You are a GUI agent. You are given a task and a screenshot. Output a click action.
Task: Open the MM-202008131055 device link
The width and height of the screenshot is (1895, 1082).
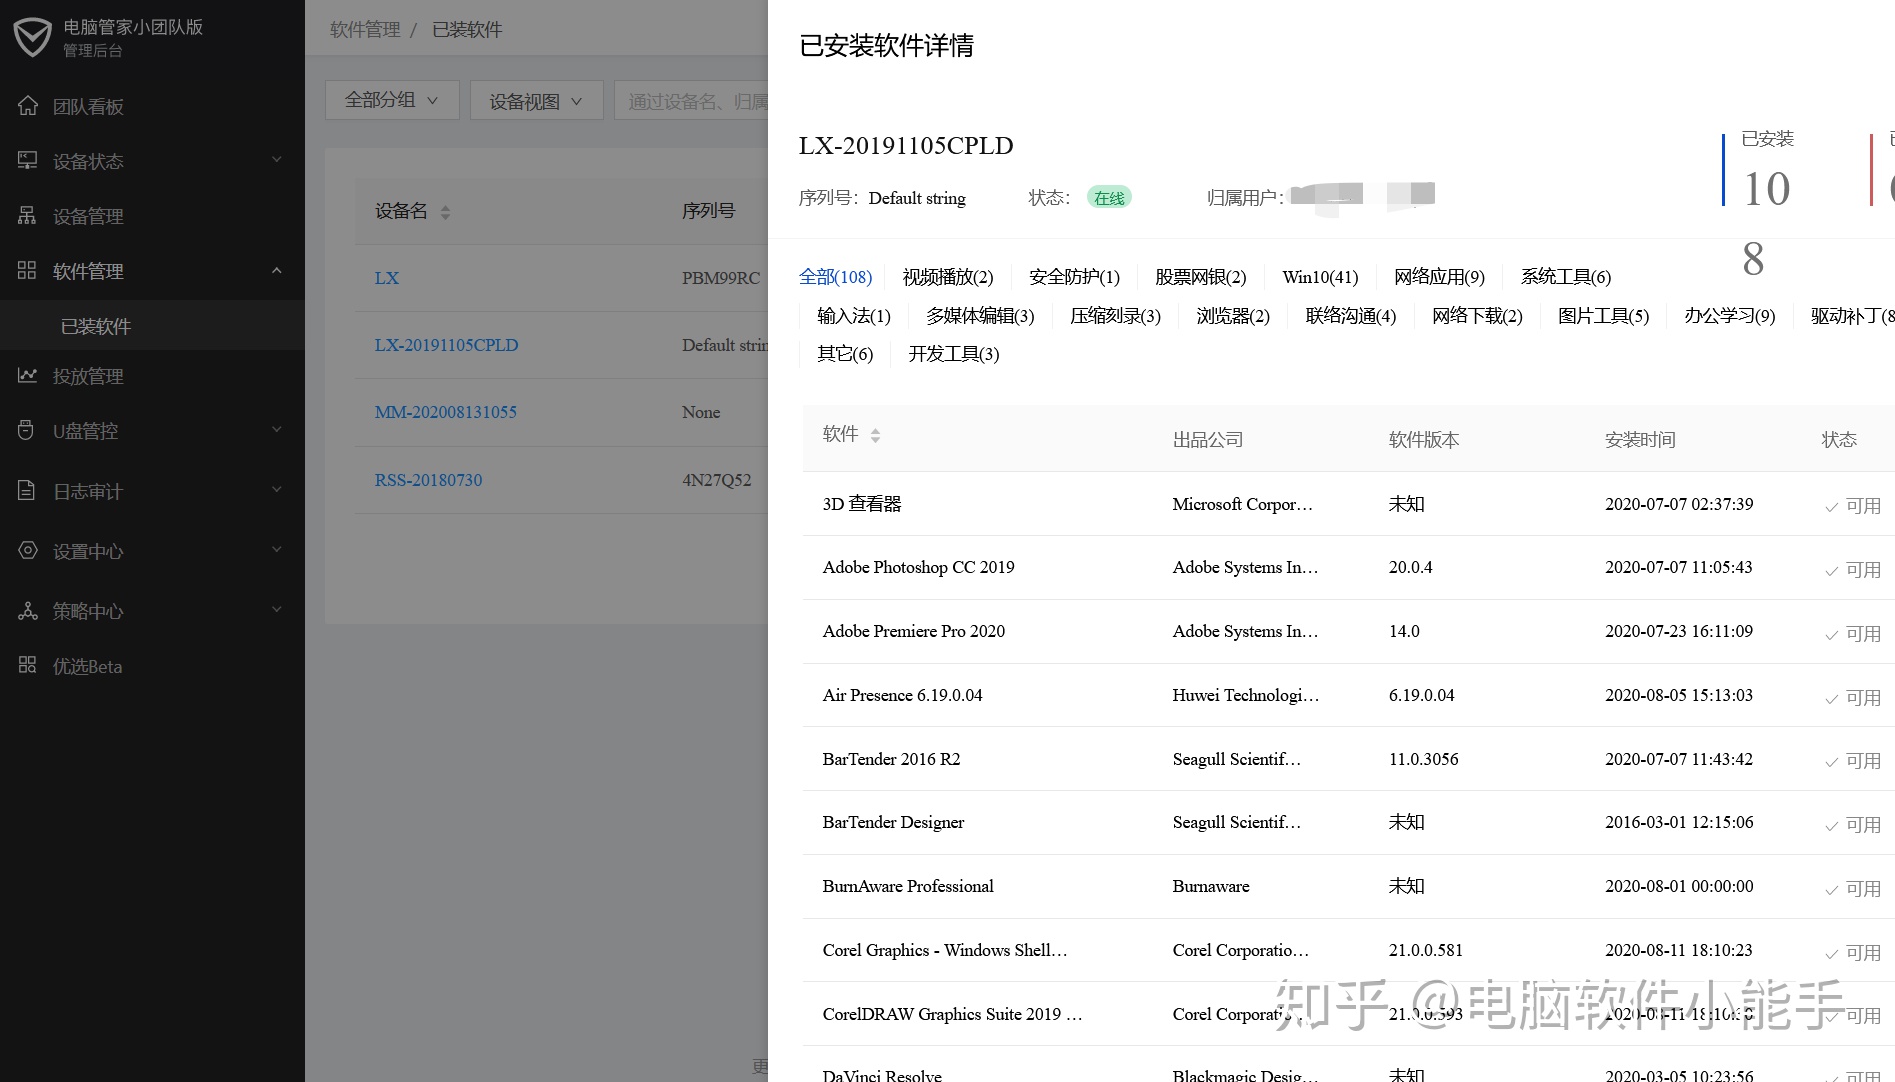click(x=446, y=412)
